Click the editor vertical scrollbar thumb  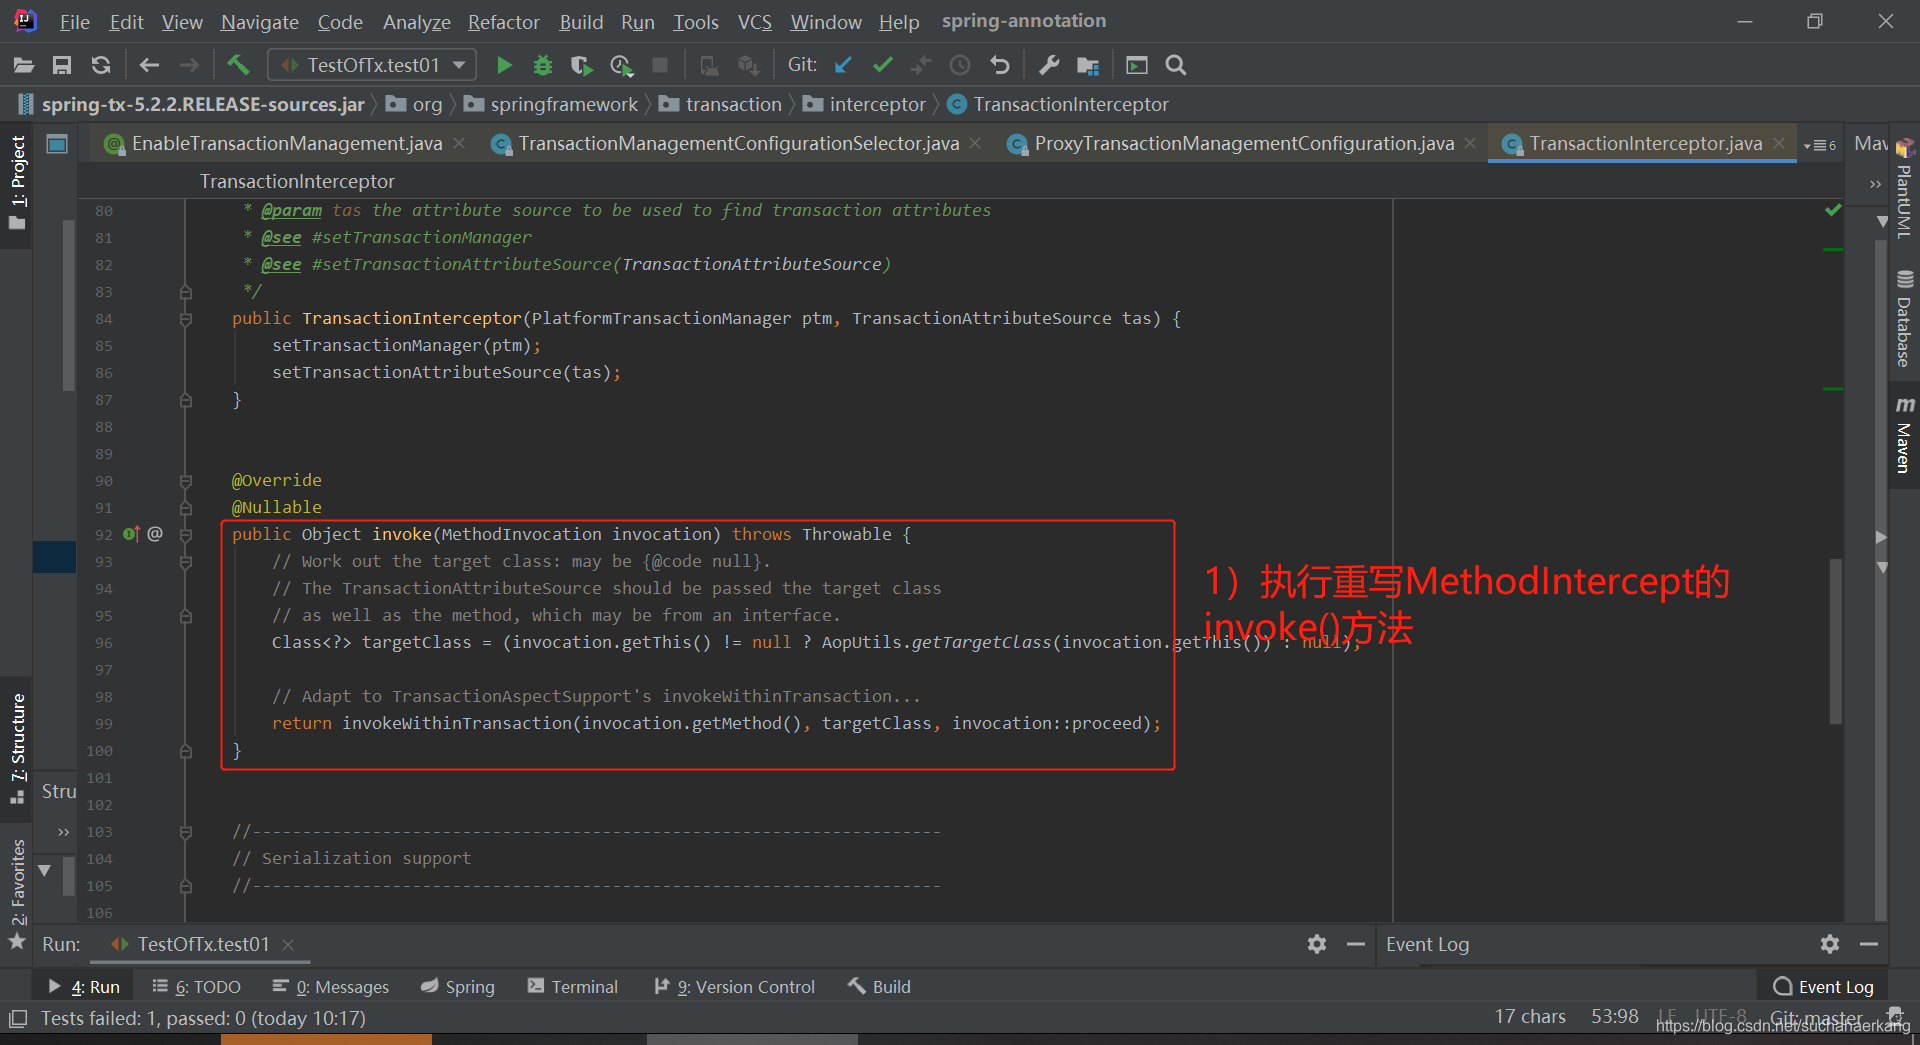coord(1836,640)
